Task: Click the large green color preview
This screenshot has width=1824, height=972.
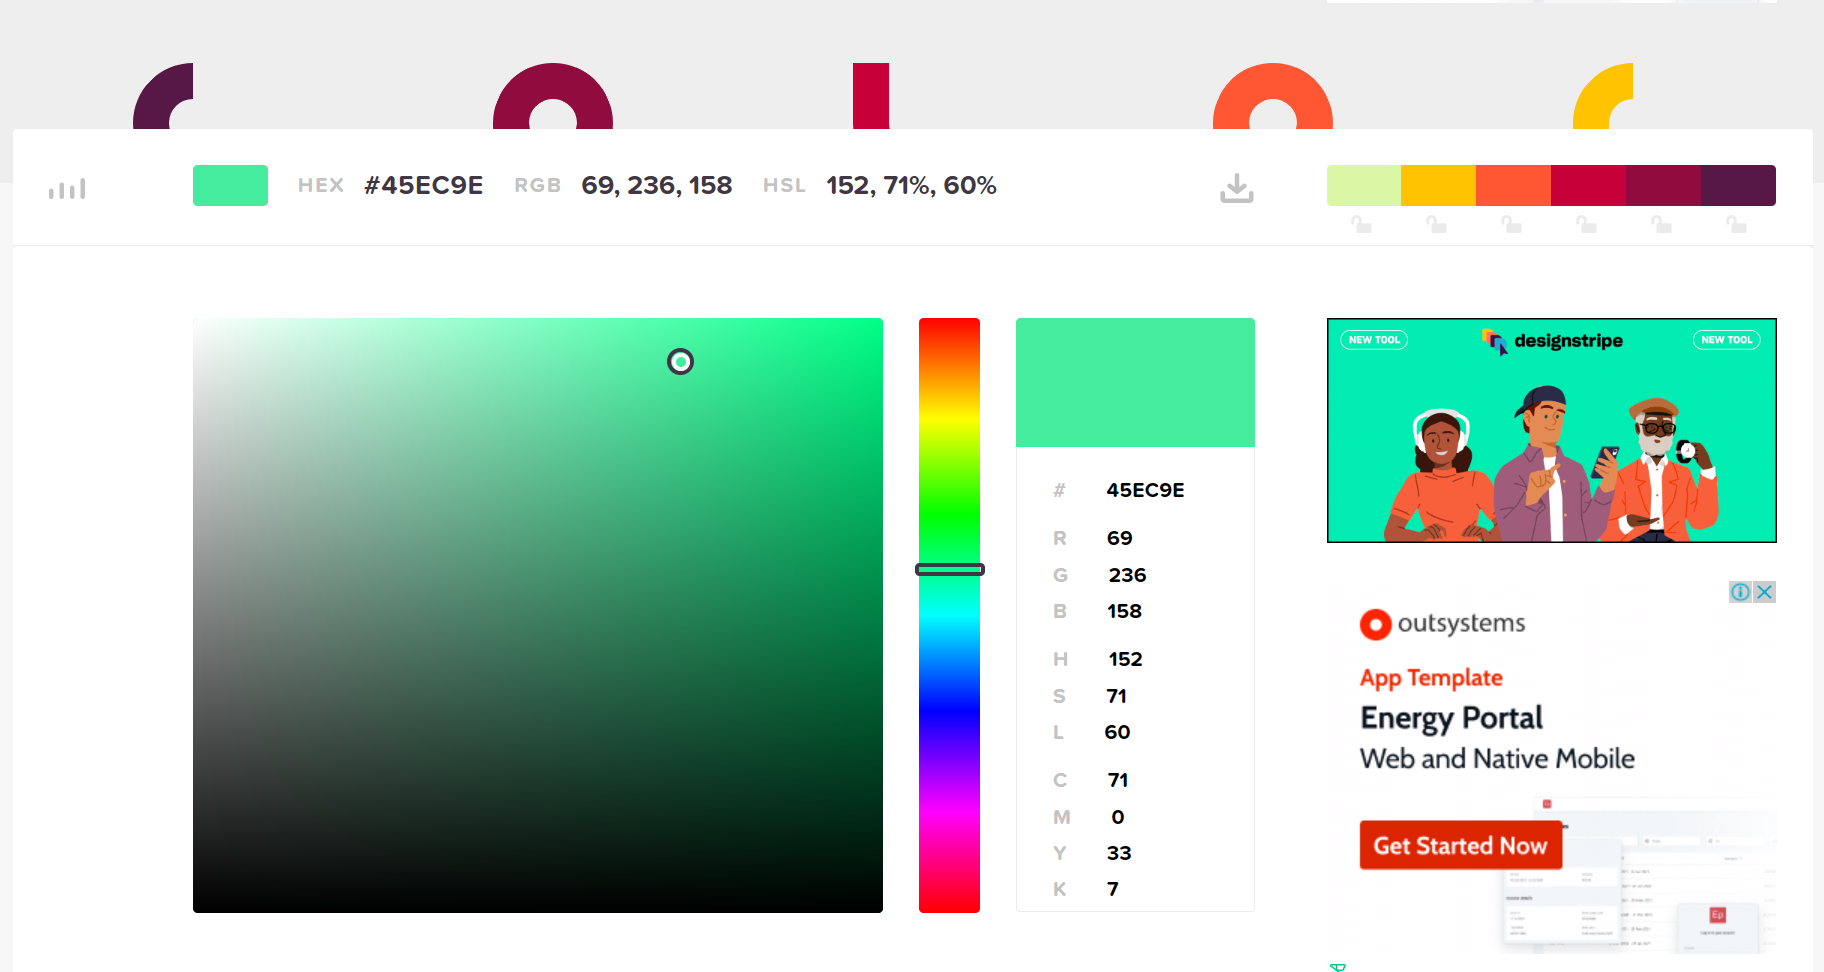Action: pos(1135,382)
